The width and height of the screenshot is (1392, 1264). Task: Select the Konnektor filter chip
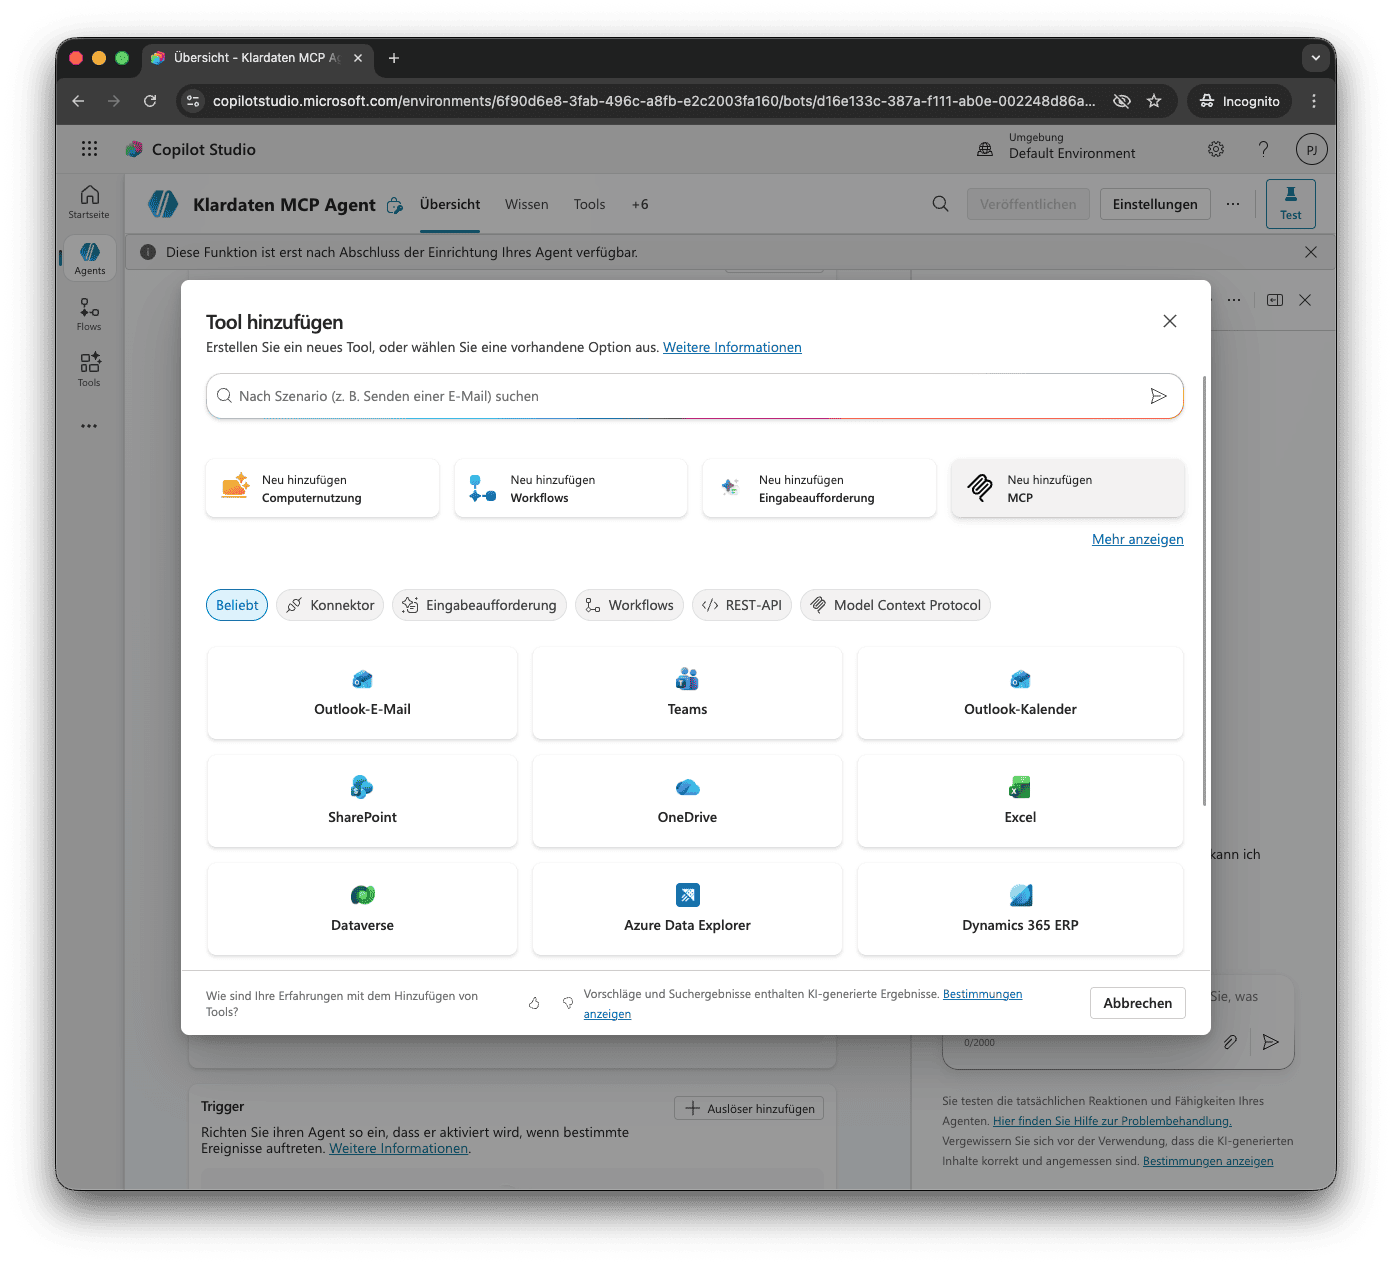click(x=330, y=605)
